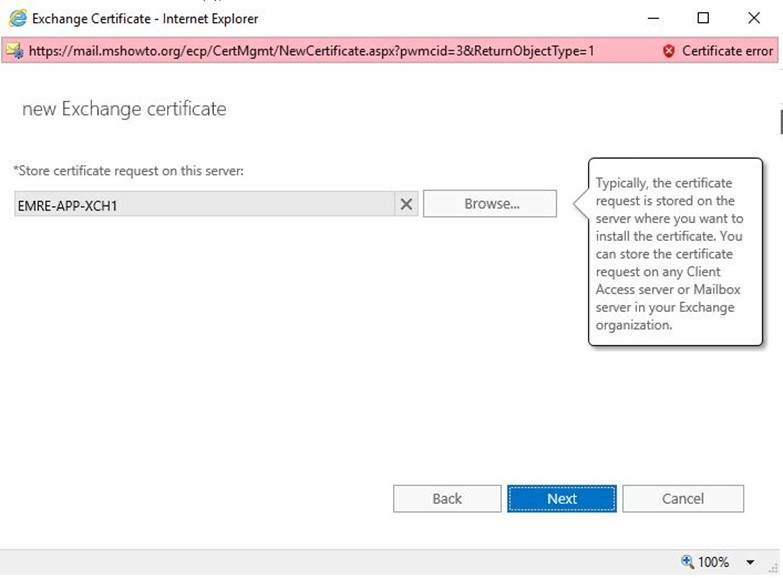
Task: Click the Certificate error text
Action: coord(727,51)
